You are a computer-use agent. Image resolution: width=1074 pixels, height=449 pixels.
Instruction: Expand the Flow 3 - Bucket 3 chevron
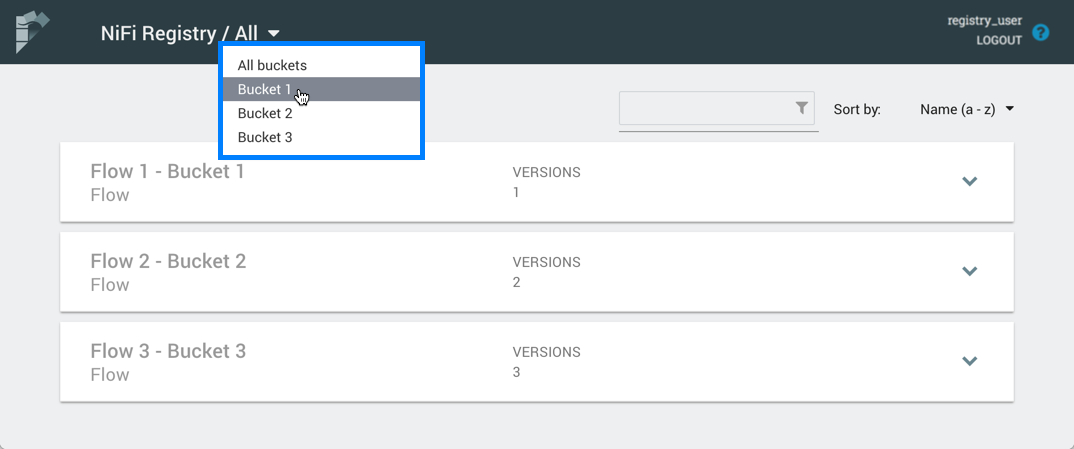(968, 361)
